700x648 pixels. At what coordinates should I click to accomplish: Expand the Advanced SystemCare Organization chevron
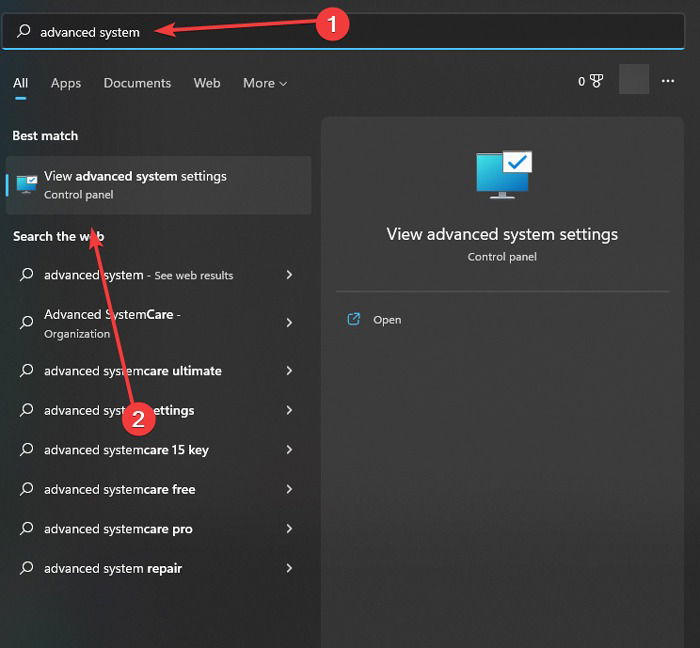289,322
